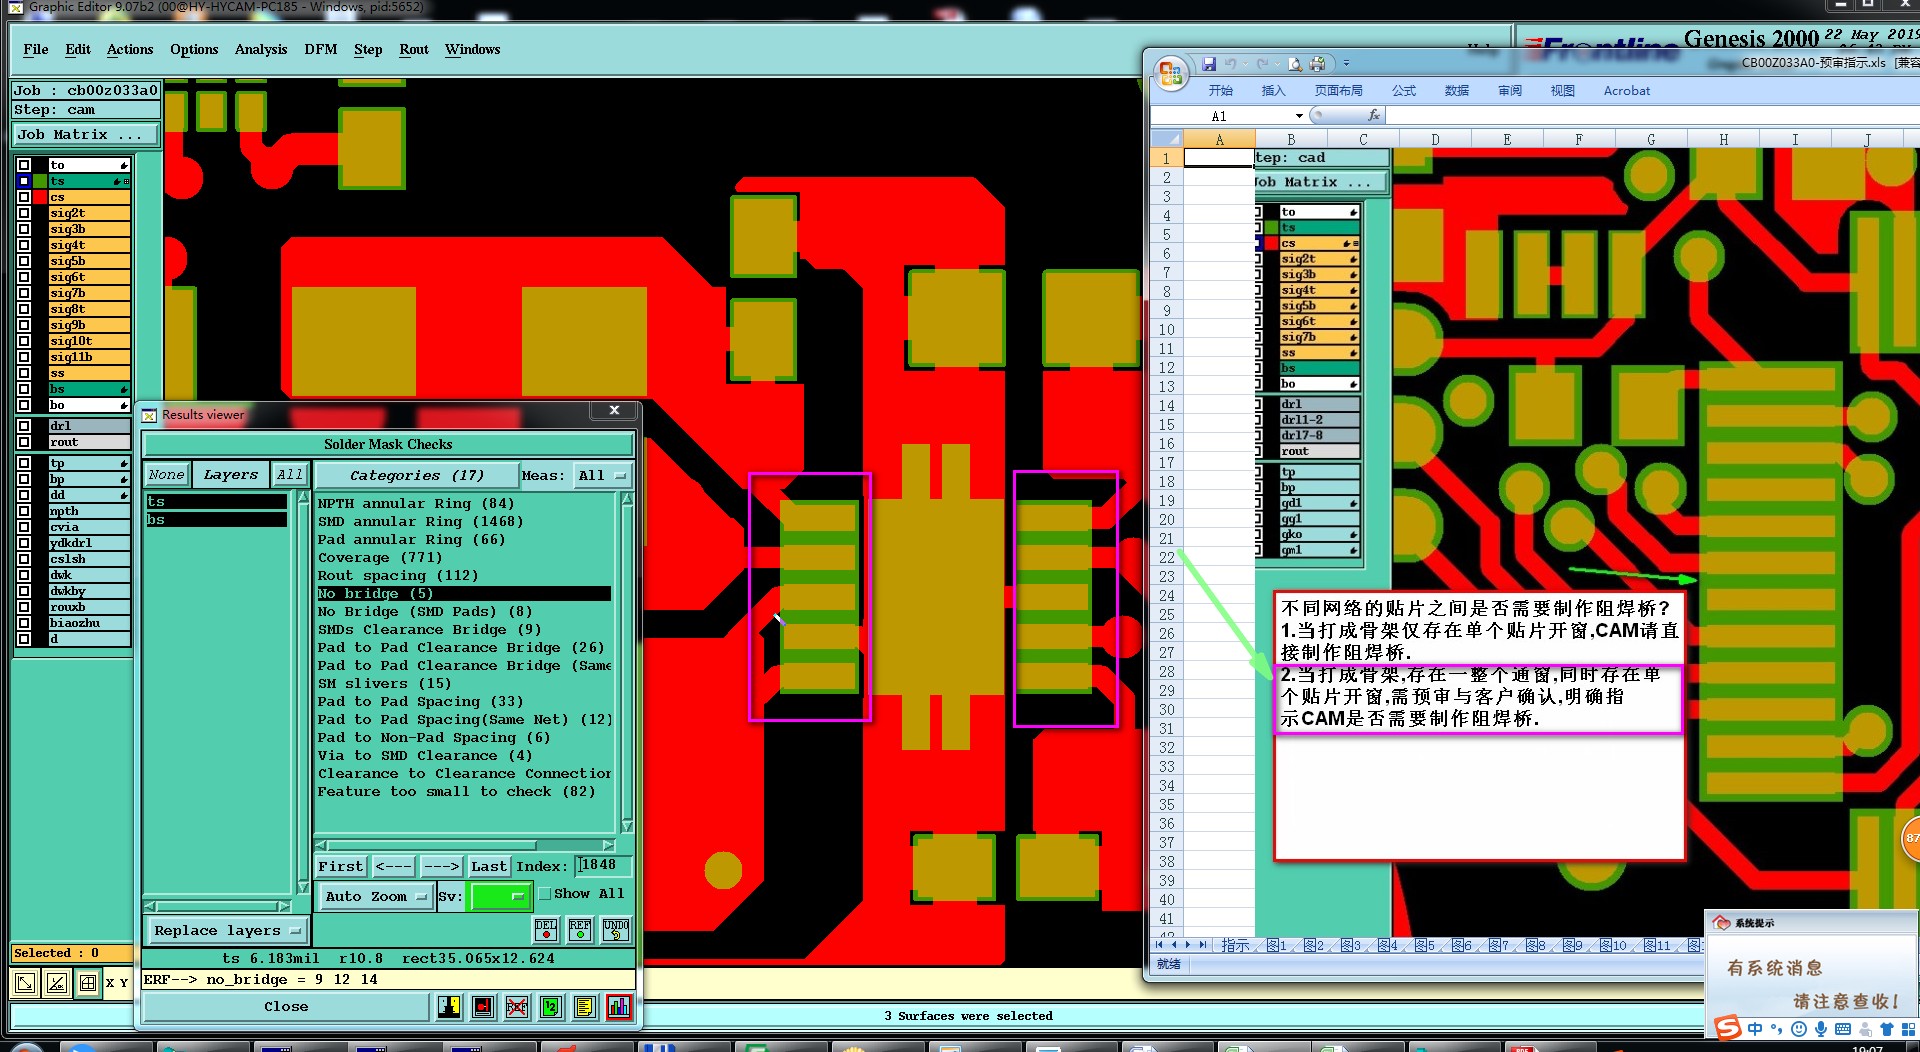The width and height of the screenshot is (1920, 1052).
Task: Open the DFM menu
Action: pyautogui.click(x=320, y=49)
